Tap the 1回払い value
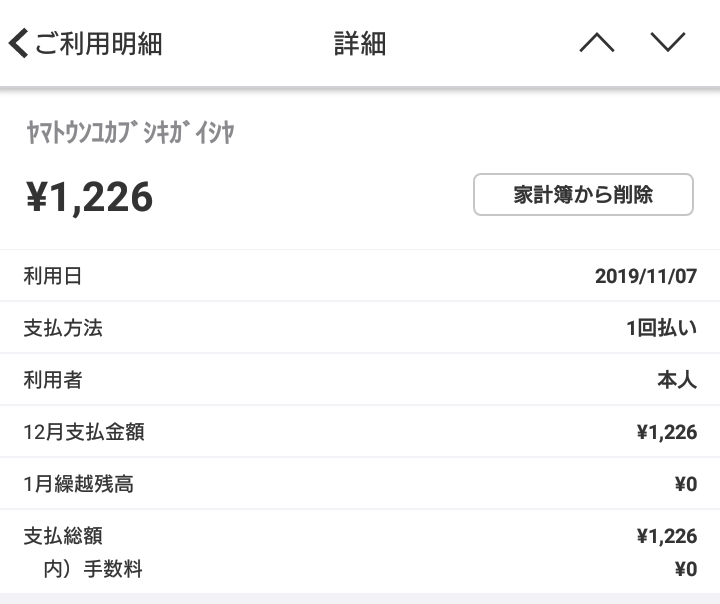The width and height of the screenshot is (720, 604). 662,328
